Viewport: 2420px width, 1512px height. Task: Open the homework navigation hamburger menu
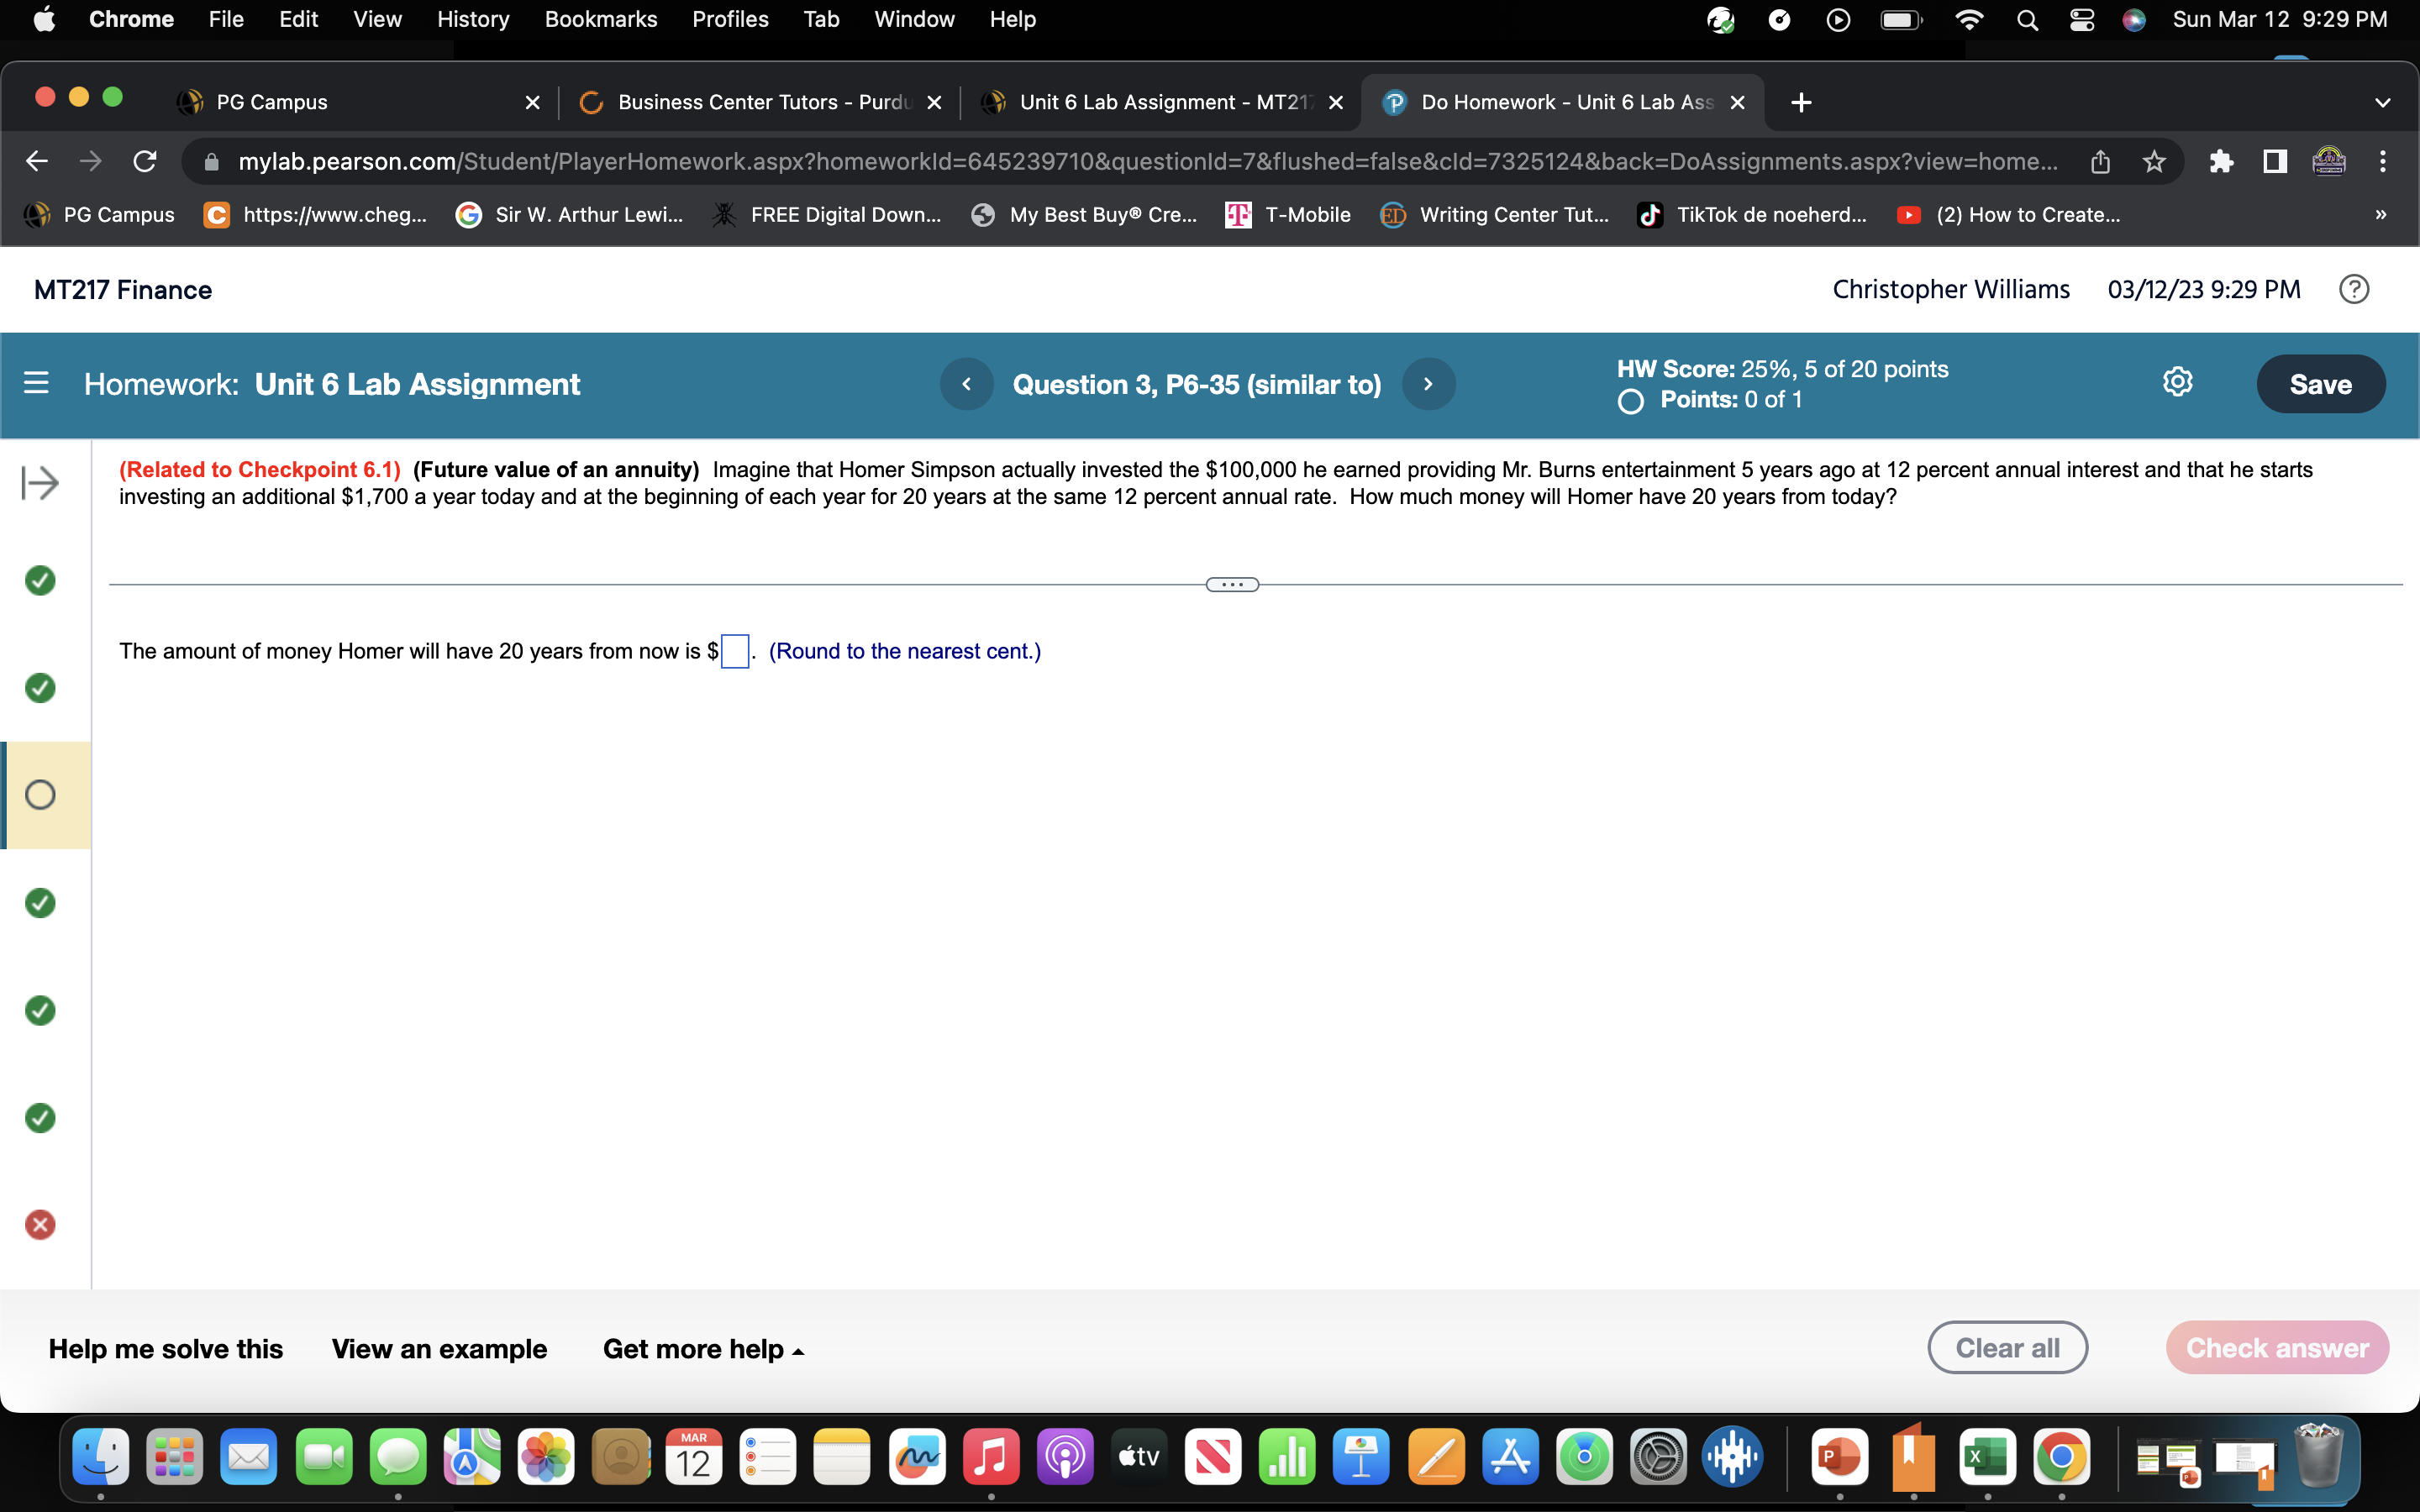[x=36, y=383]
